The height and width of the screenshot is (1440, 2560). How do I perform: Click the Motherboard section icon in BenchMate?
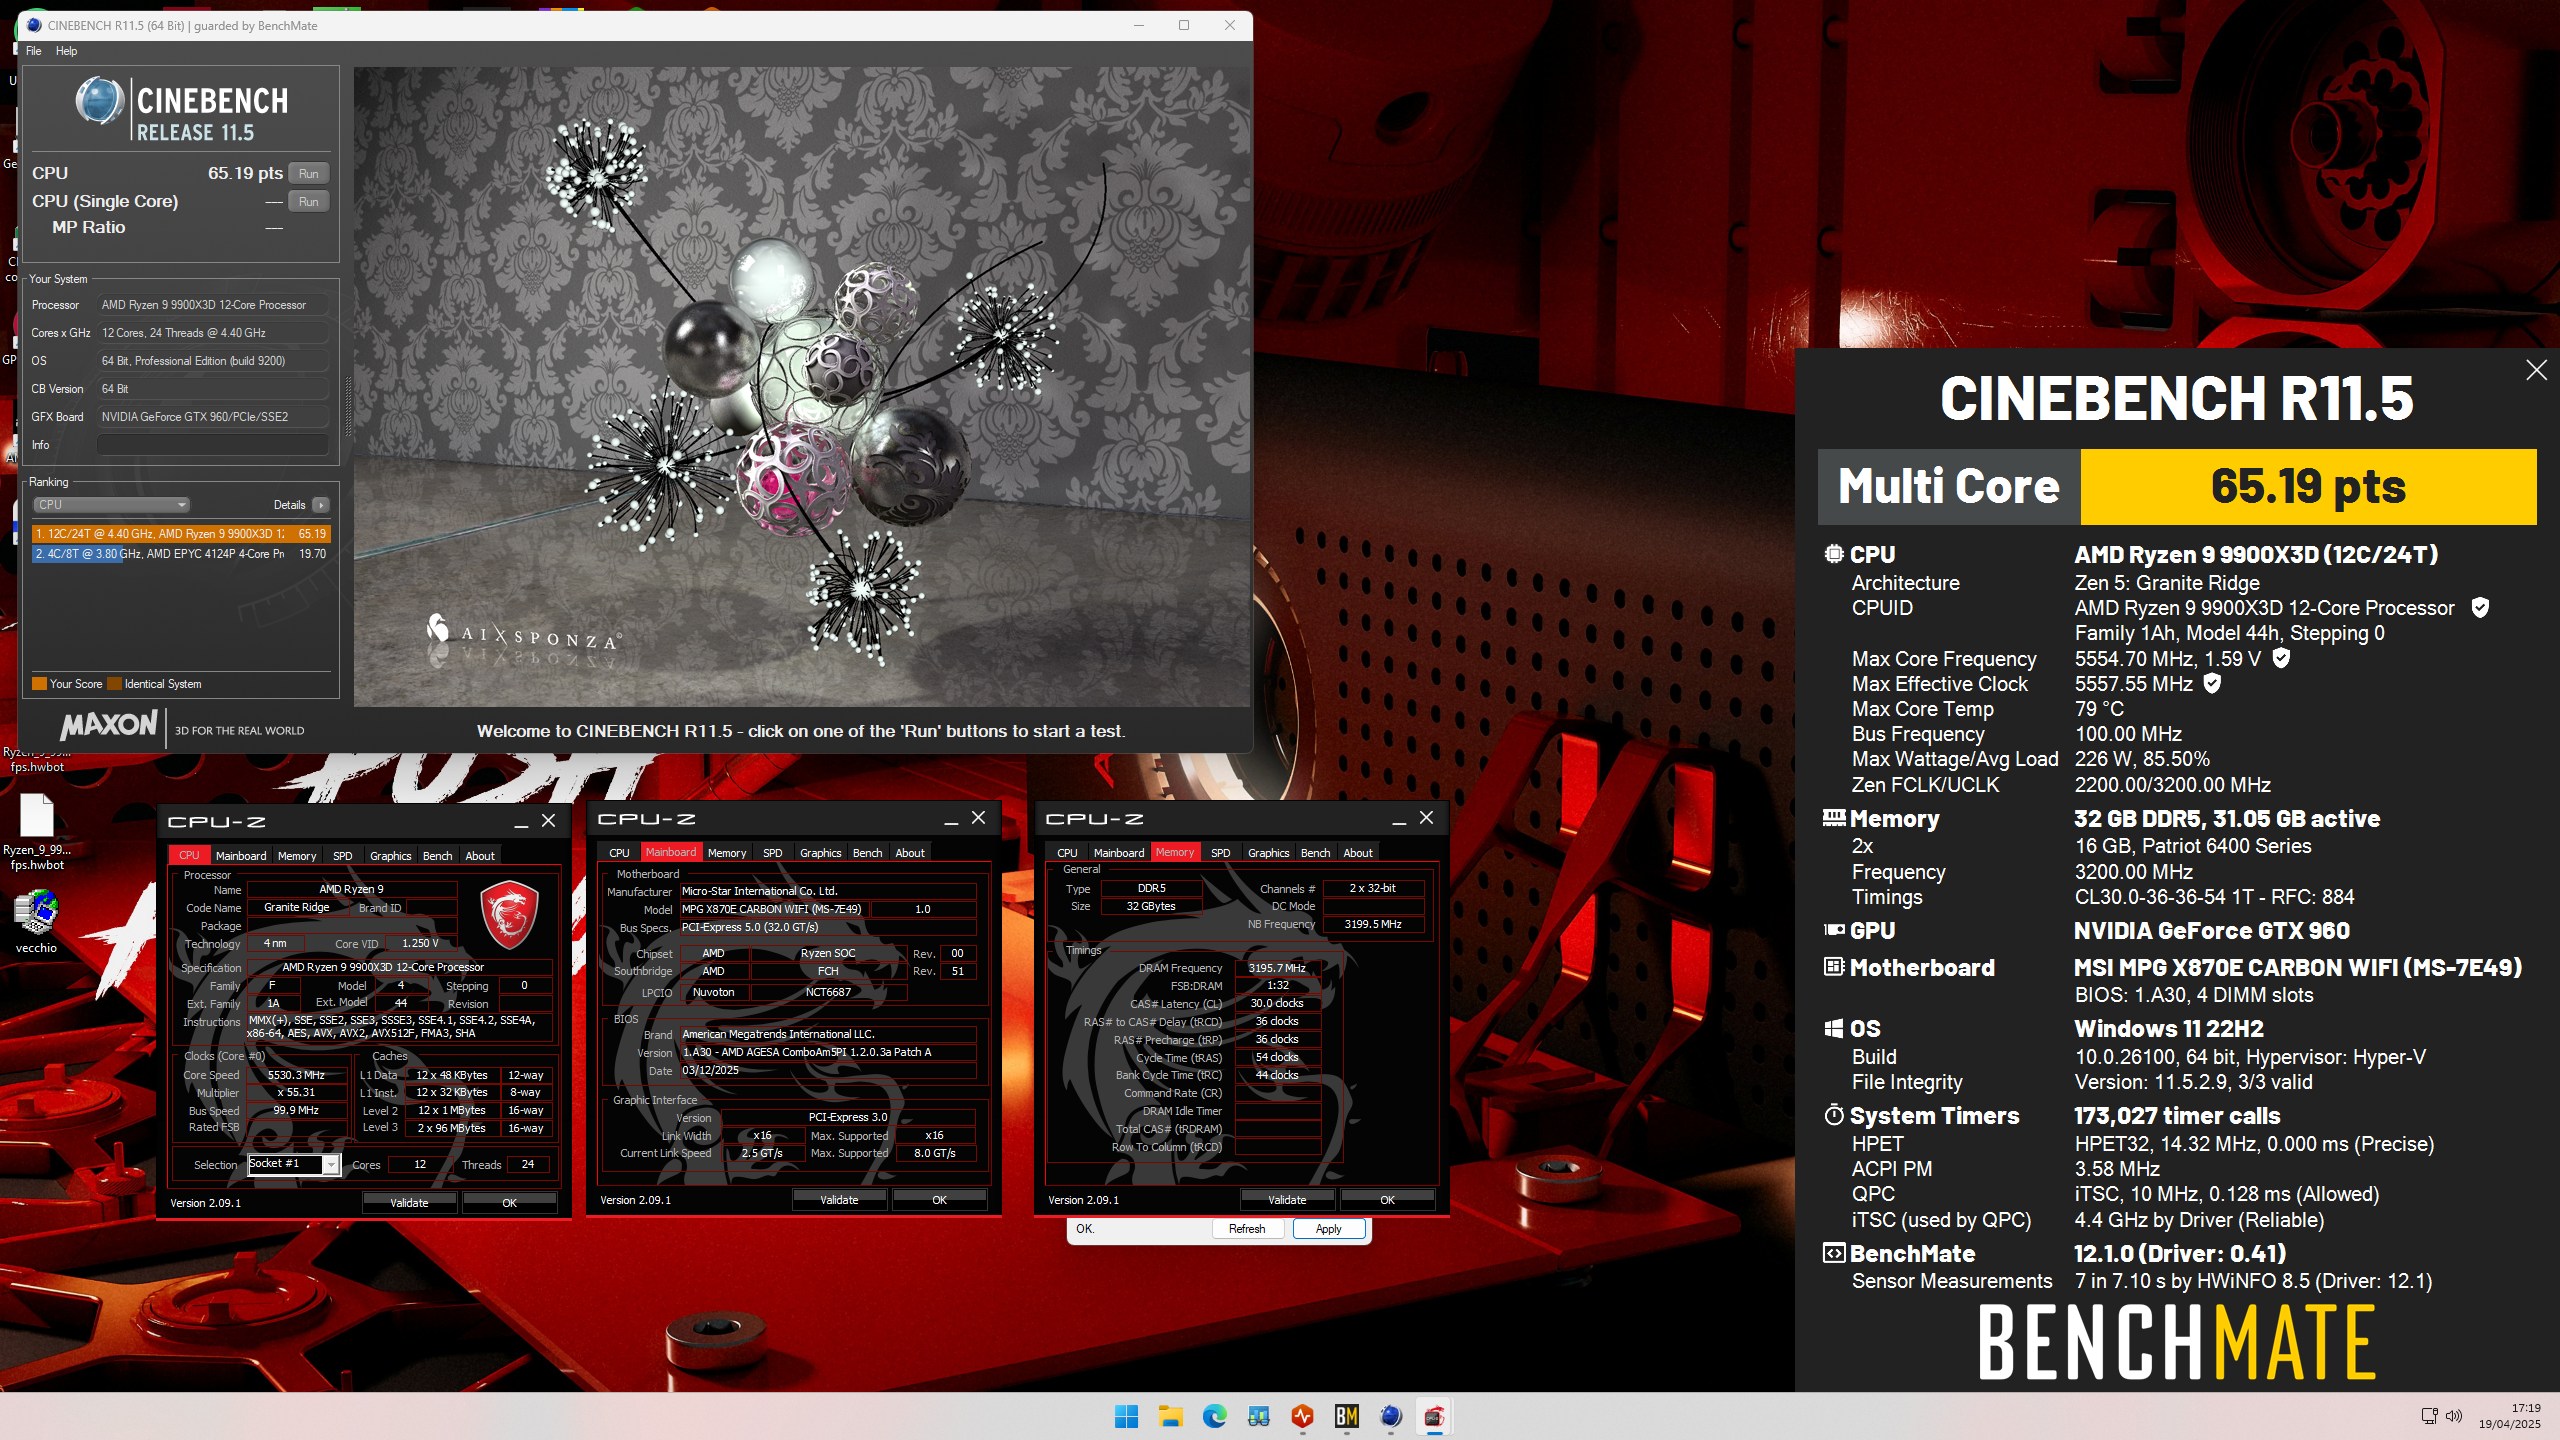pos(1834,966)
